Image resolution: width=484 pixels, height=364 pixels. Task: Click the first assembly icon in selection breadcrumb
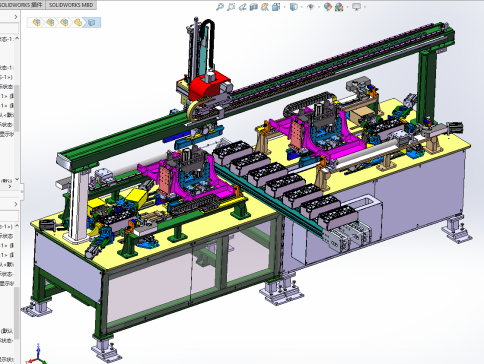(37, 22)
